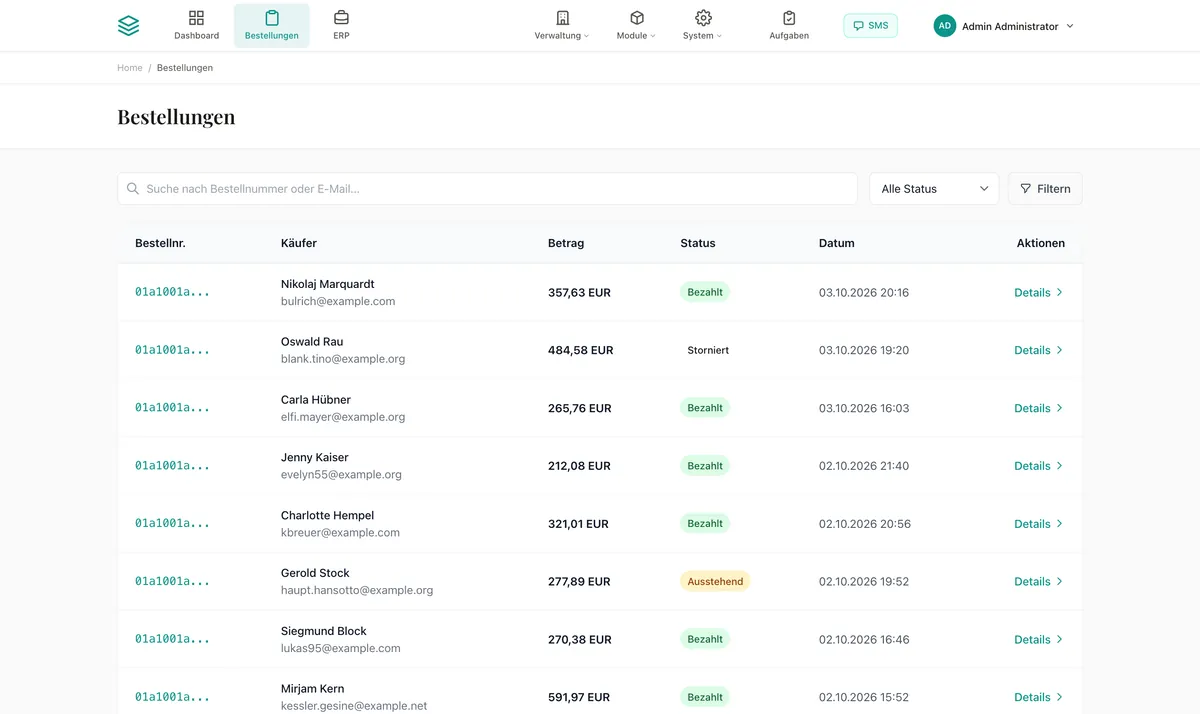1200x714 pixels.
Task: Open order number of Nikolaj Marquardt
Action: point(173,292)
